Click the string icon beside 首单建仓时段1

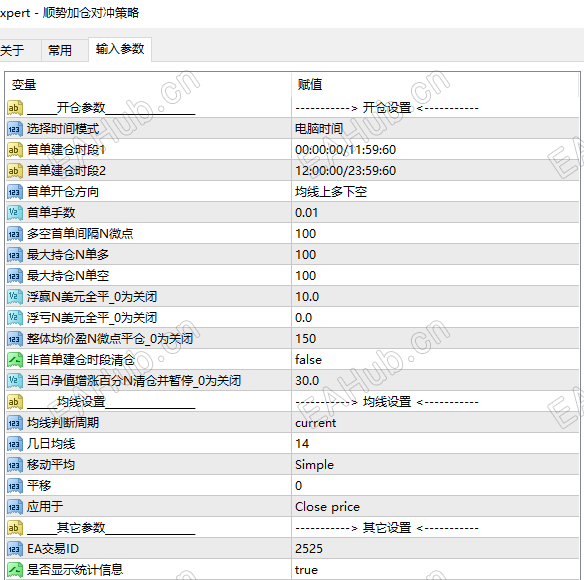(x=15, y=150)
